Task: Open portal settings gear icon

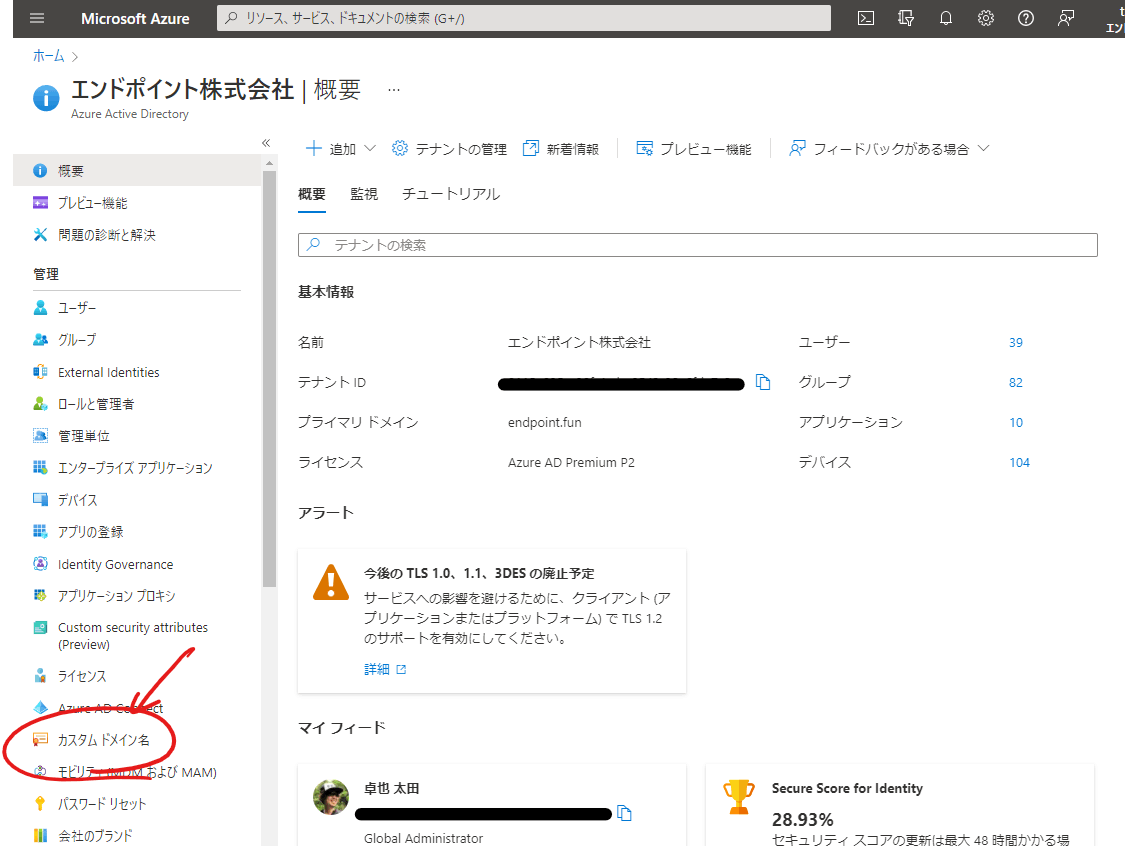Action: point(986,18)
